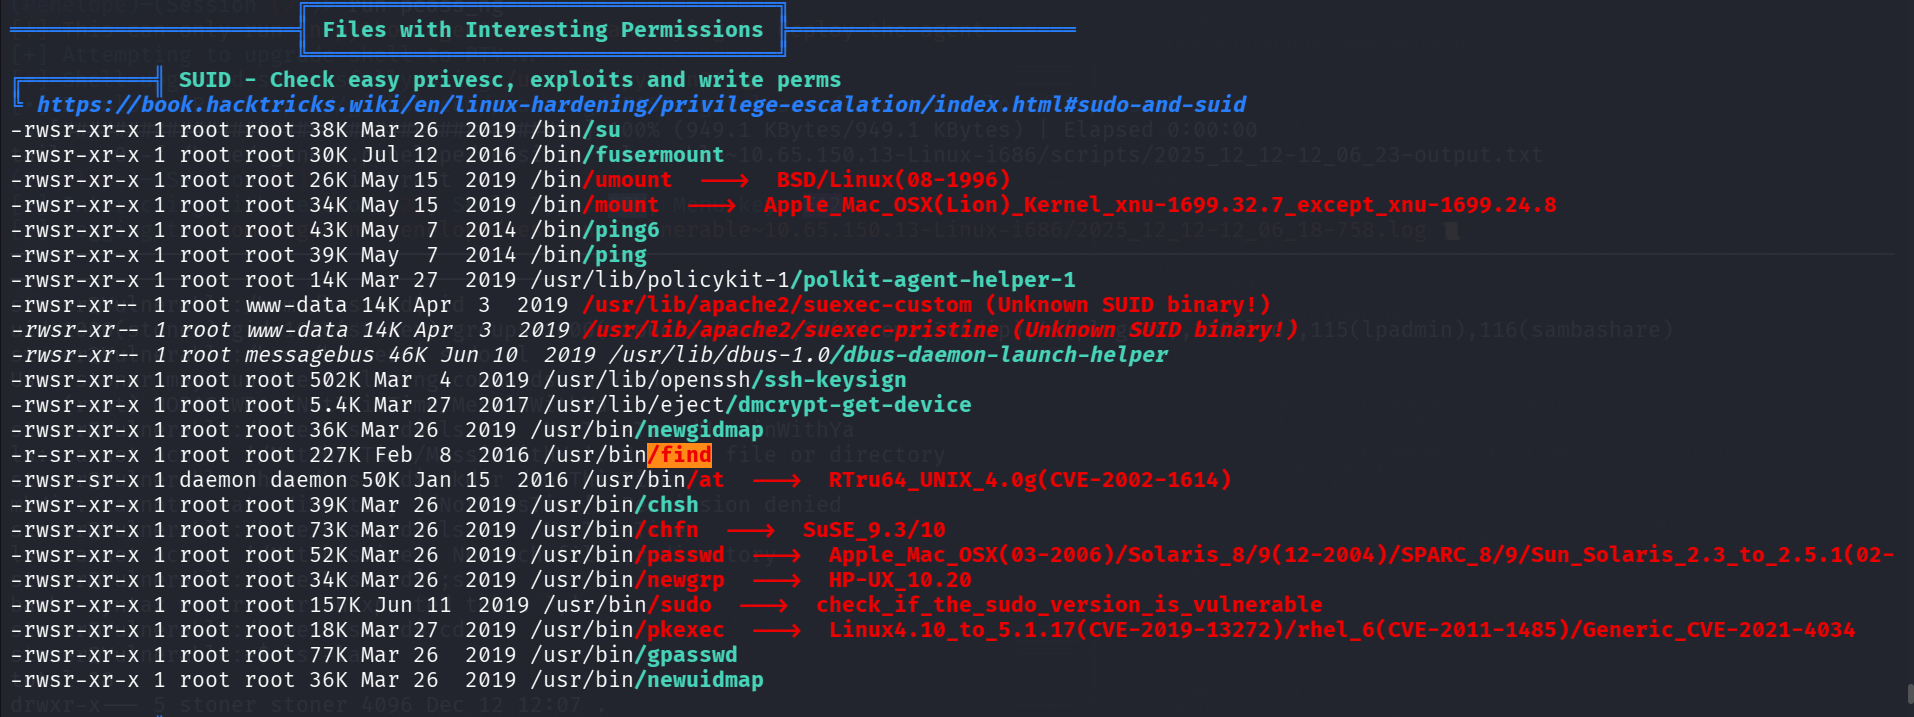Click the dmcrypt-get-device filename
Screen dimensions: 1914x717
tap(848, 405)
